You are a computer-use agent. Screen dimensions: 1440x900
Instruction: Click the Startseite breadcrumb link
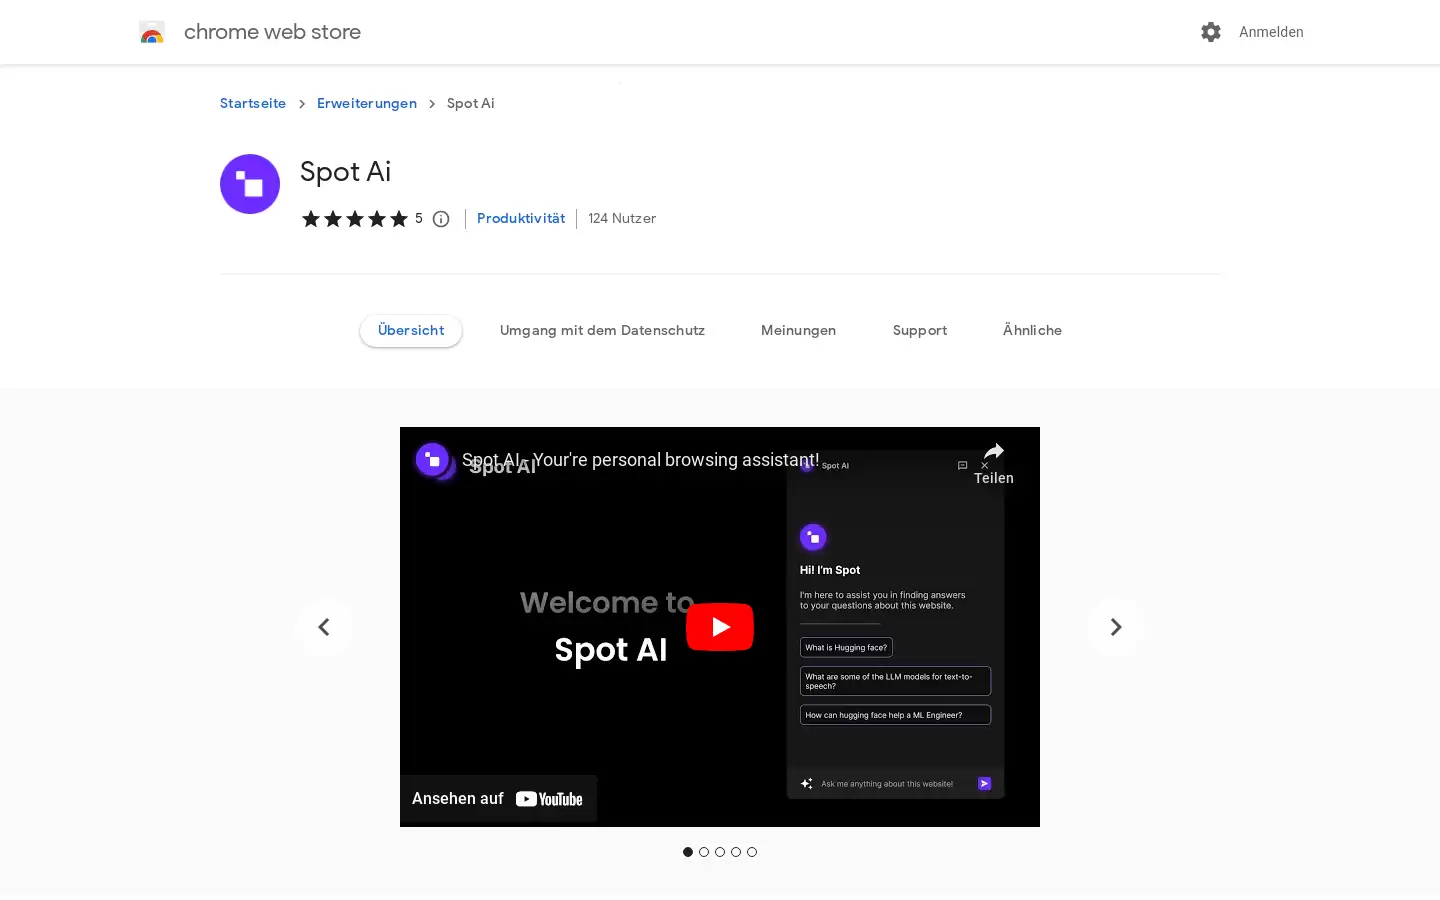253,103
